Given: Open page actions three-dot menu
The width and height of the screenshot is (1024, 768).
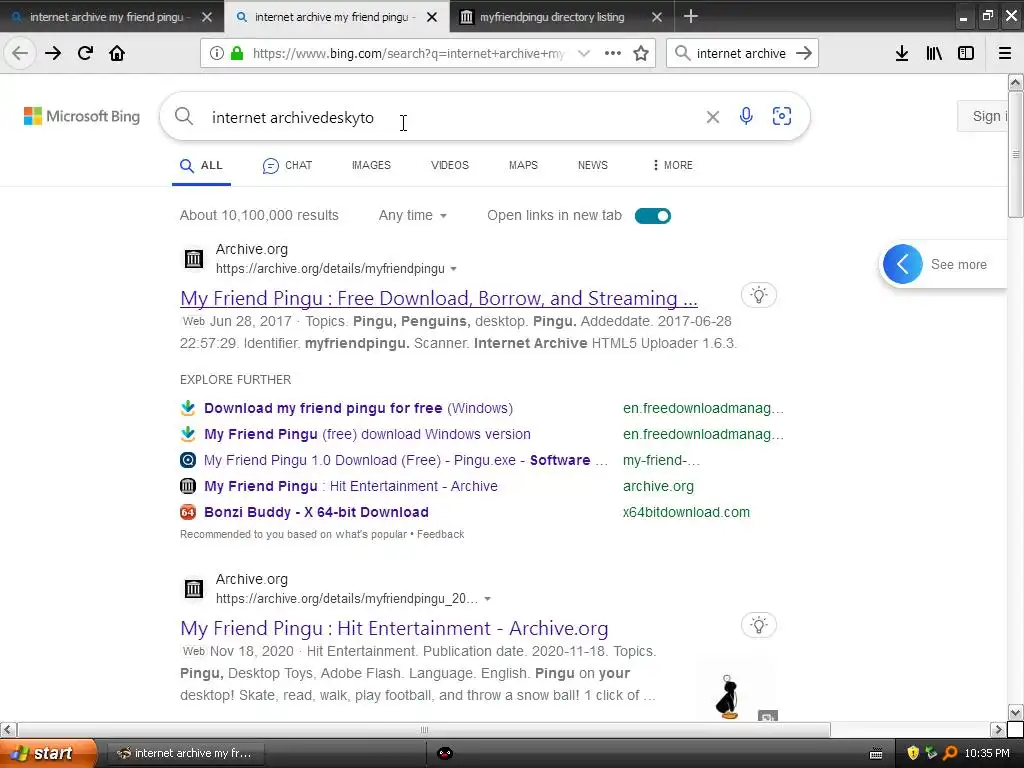Looking at the screenshot, I should click(613, 54).
